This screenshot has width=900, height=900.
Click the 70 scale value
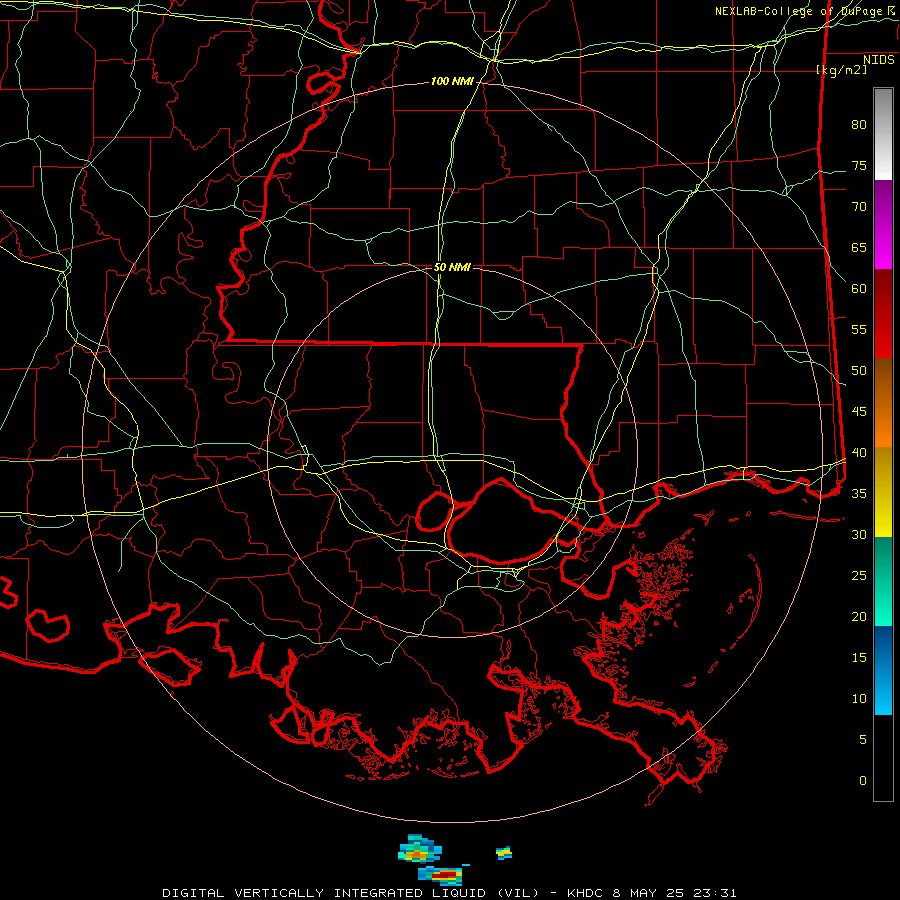(859, 207)
